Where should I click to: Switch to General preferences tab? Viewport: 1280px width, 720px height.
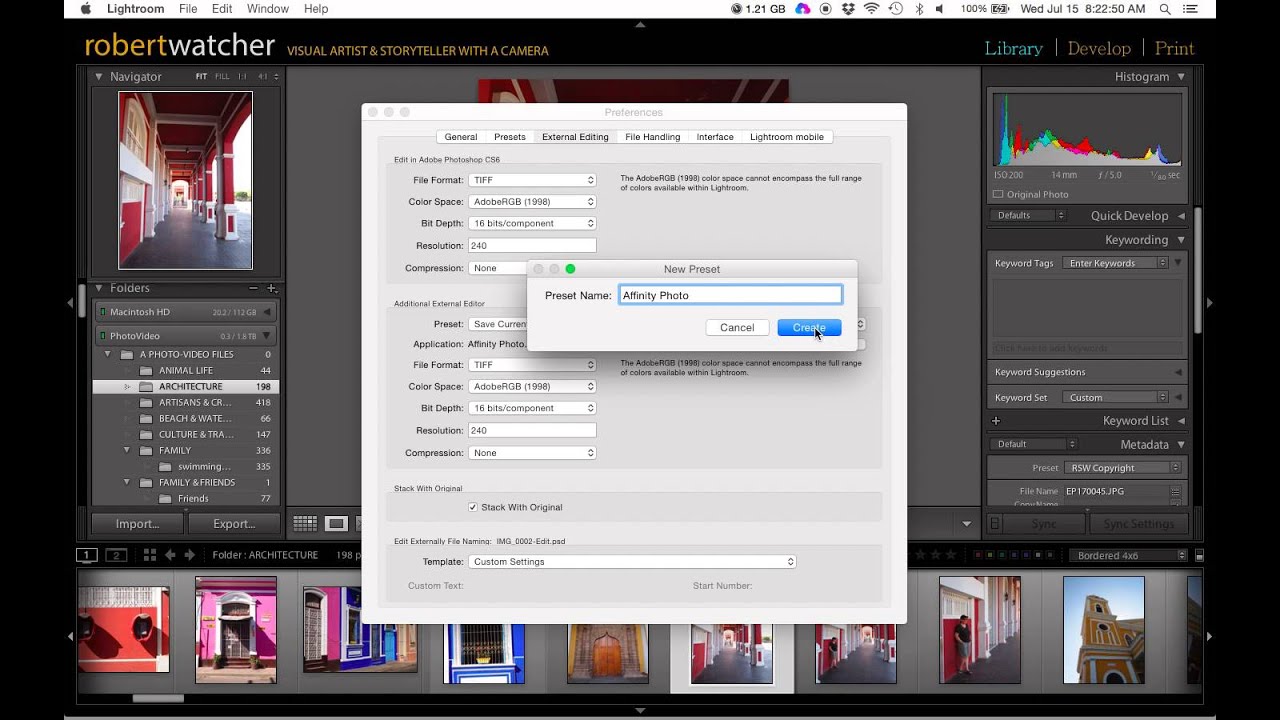pyautogui.click(x=461, y=137)
